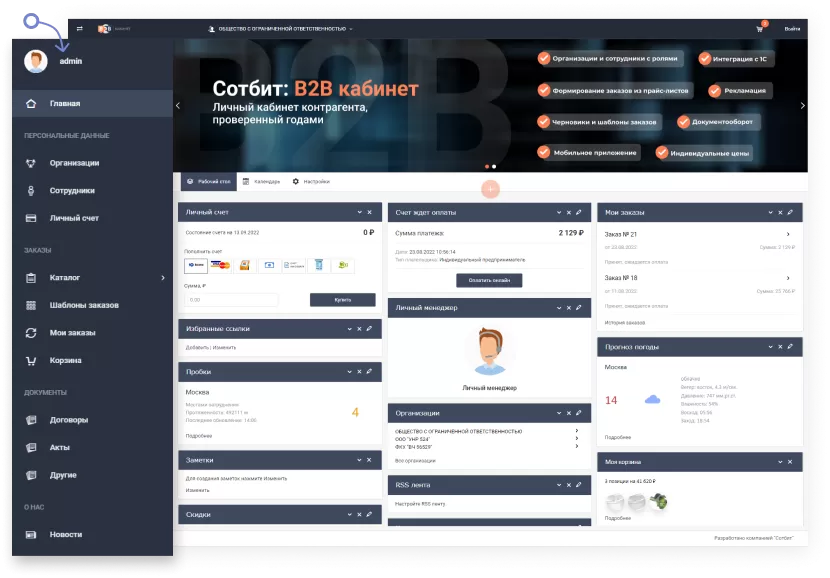Image resolution: width=830 pixels, height=578 pixels.
Task: Click the Оплатить онлайн button
Action: click(x=489, y=280)
